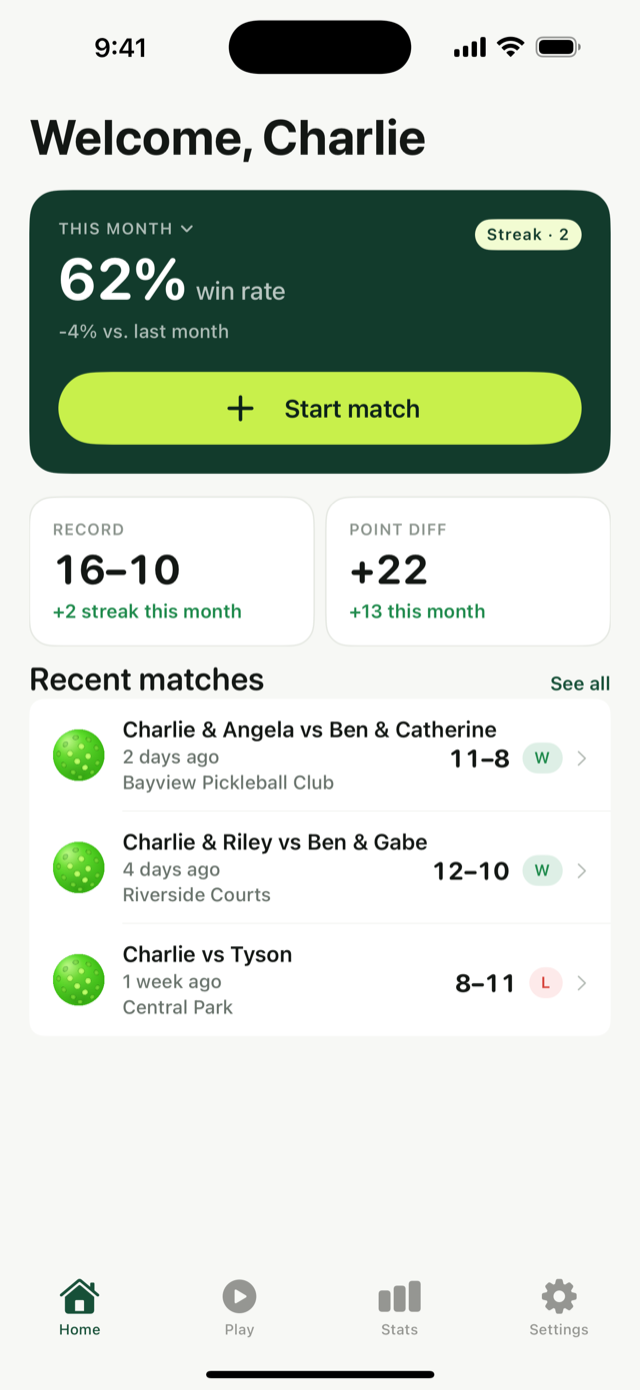Open the Point Diff +22 card
Image resolution: width=640 pixels, height=1390 pixels.
[x=468, y=571]
